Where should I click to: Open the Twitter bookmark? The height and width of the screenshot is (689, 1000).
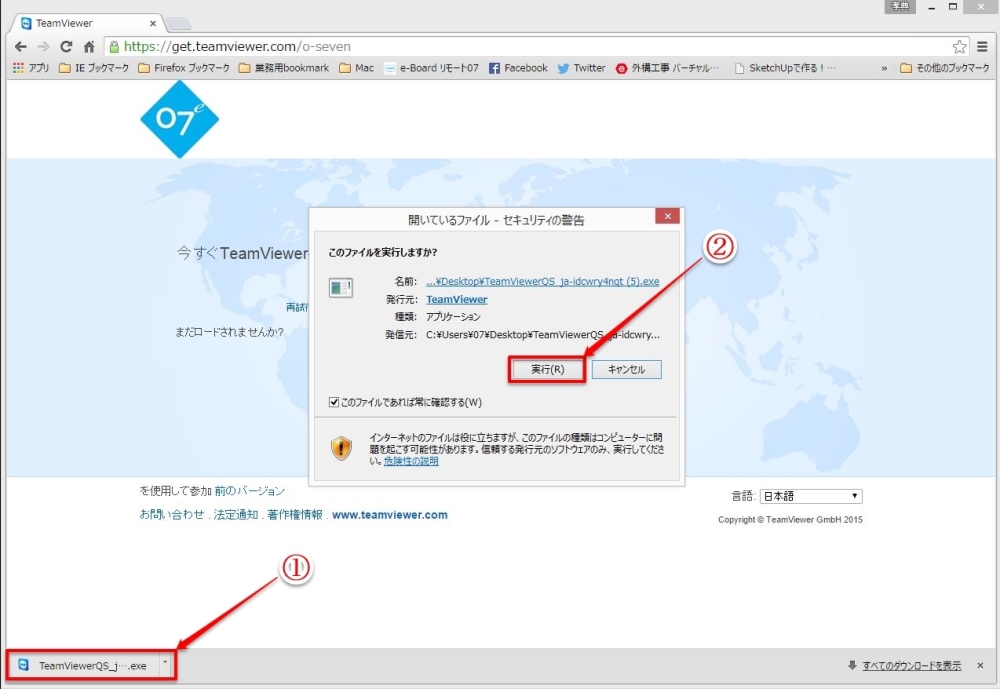point(581,68)
